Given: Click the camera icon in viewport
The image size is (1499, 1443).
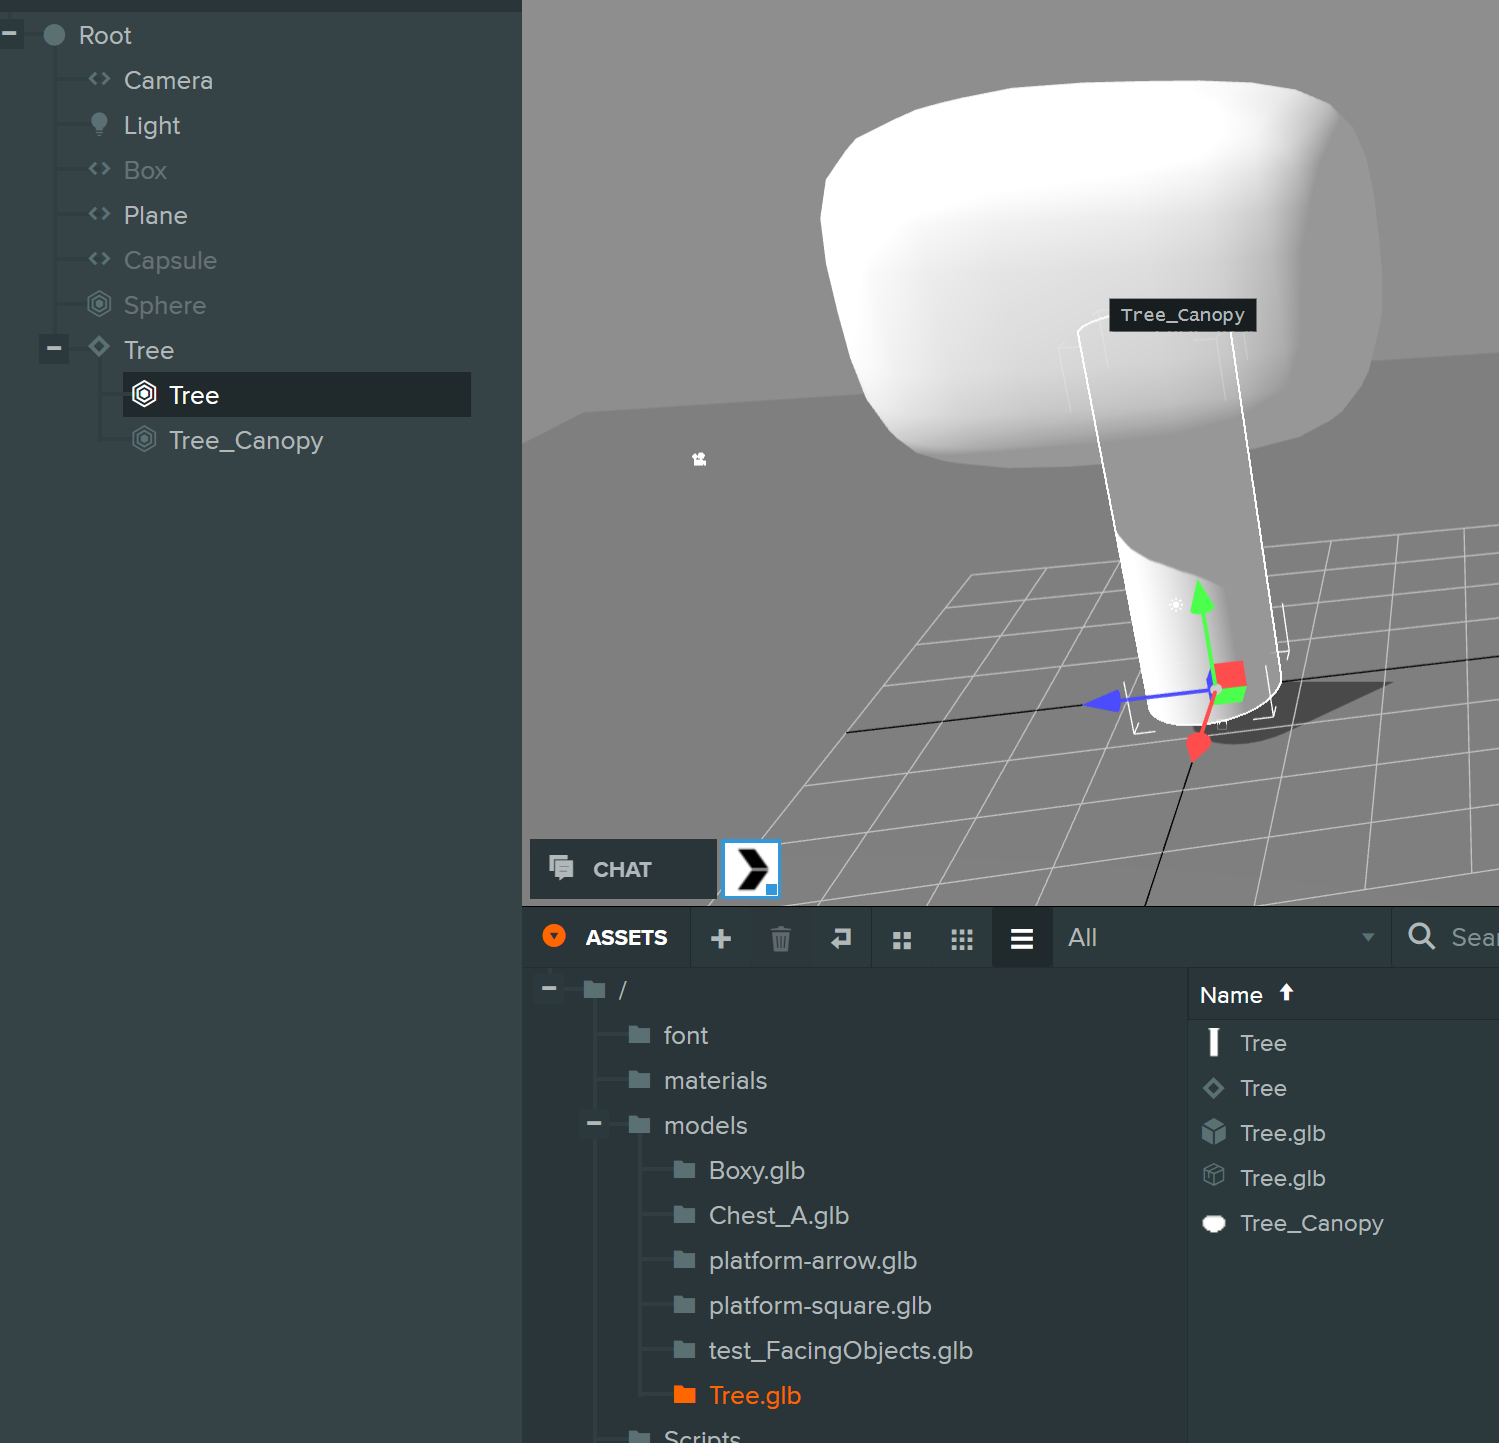Looking at the screenshot, I should click(699, 459).
